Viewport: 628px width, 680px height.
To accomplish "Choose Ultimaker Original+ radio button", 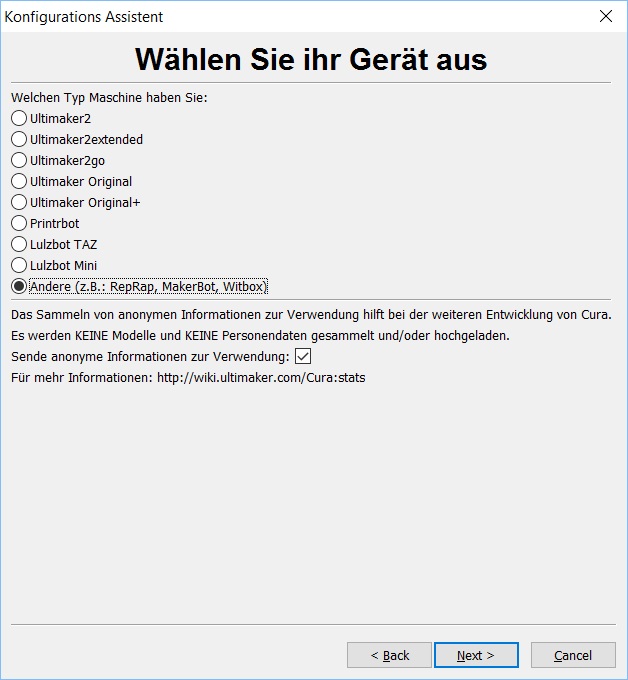I will pyautogui.click(x=19, y=202).
